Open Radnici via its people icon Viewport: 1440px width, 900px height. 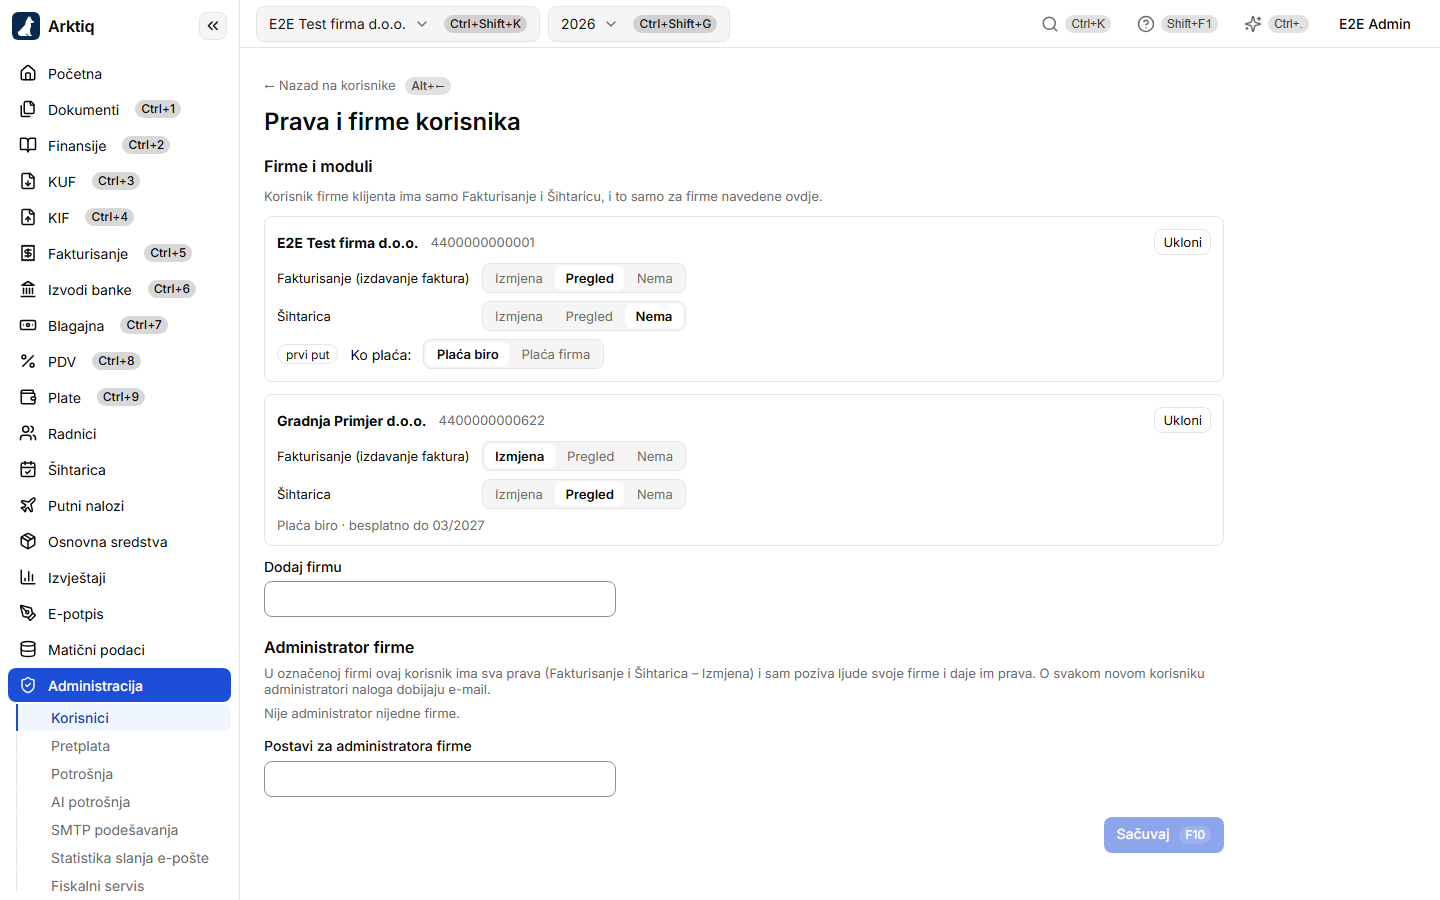tap(28, 433)
